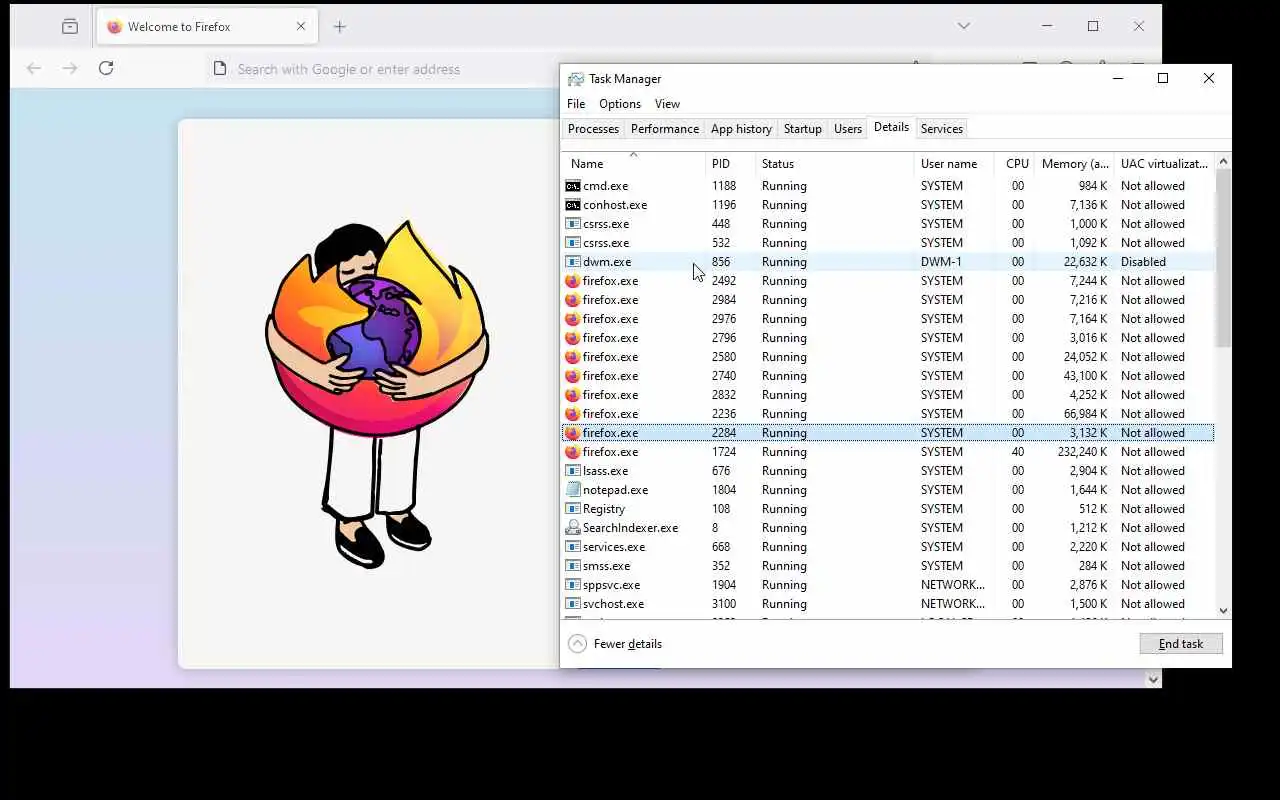The width and height of the screenshot is (1280, 800).
Task: Click scroll down arrow in process list
Action: [x=1223, y=610]
